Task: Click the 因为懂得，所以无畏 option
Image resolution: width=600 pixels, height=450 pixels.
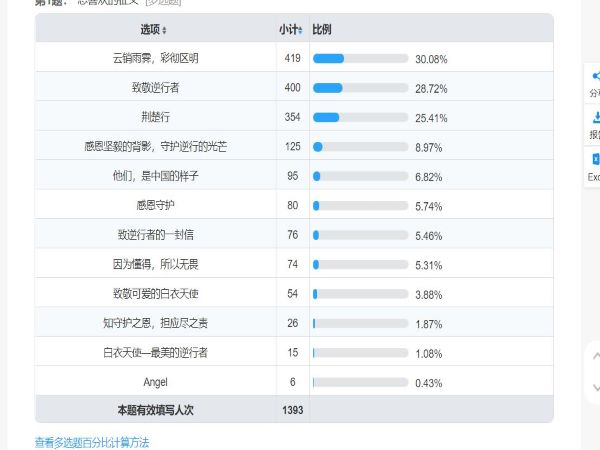Action: pos(155,264)
